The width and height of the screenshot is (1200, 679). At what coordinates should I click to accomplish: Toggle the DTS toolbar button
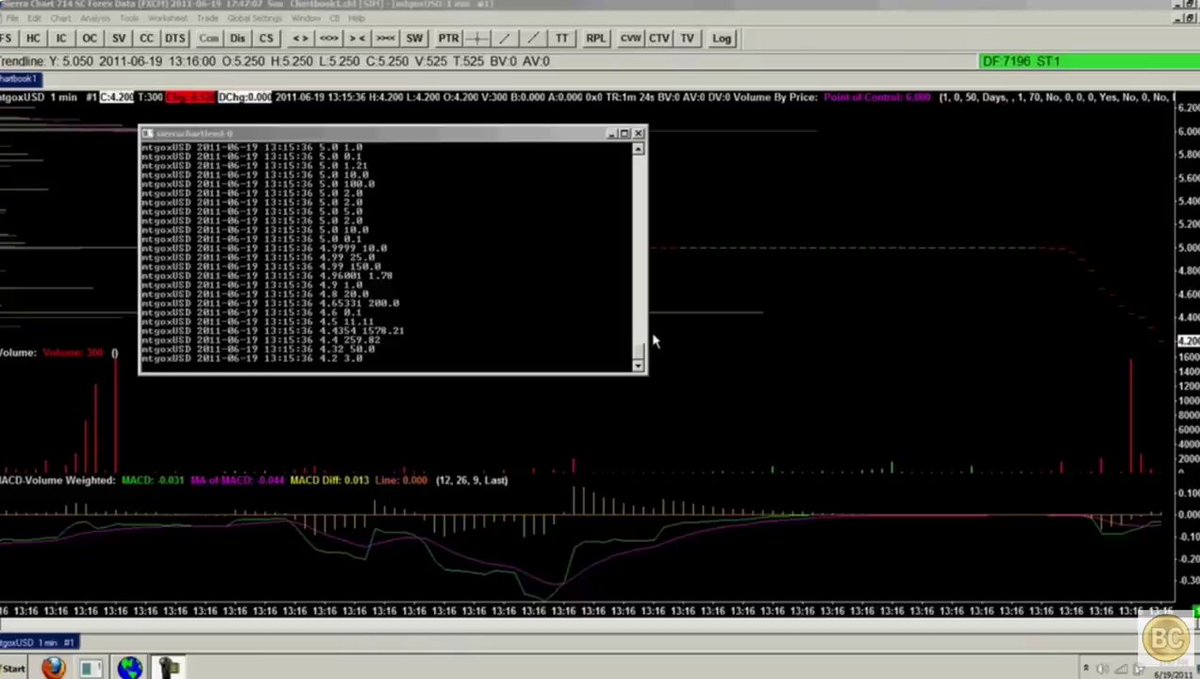[x=175, y=38]
